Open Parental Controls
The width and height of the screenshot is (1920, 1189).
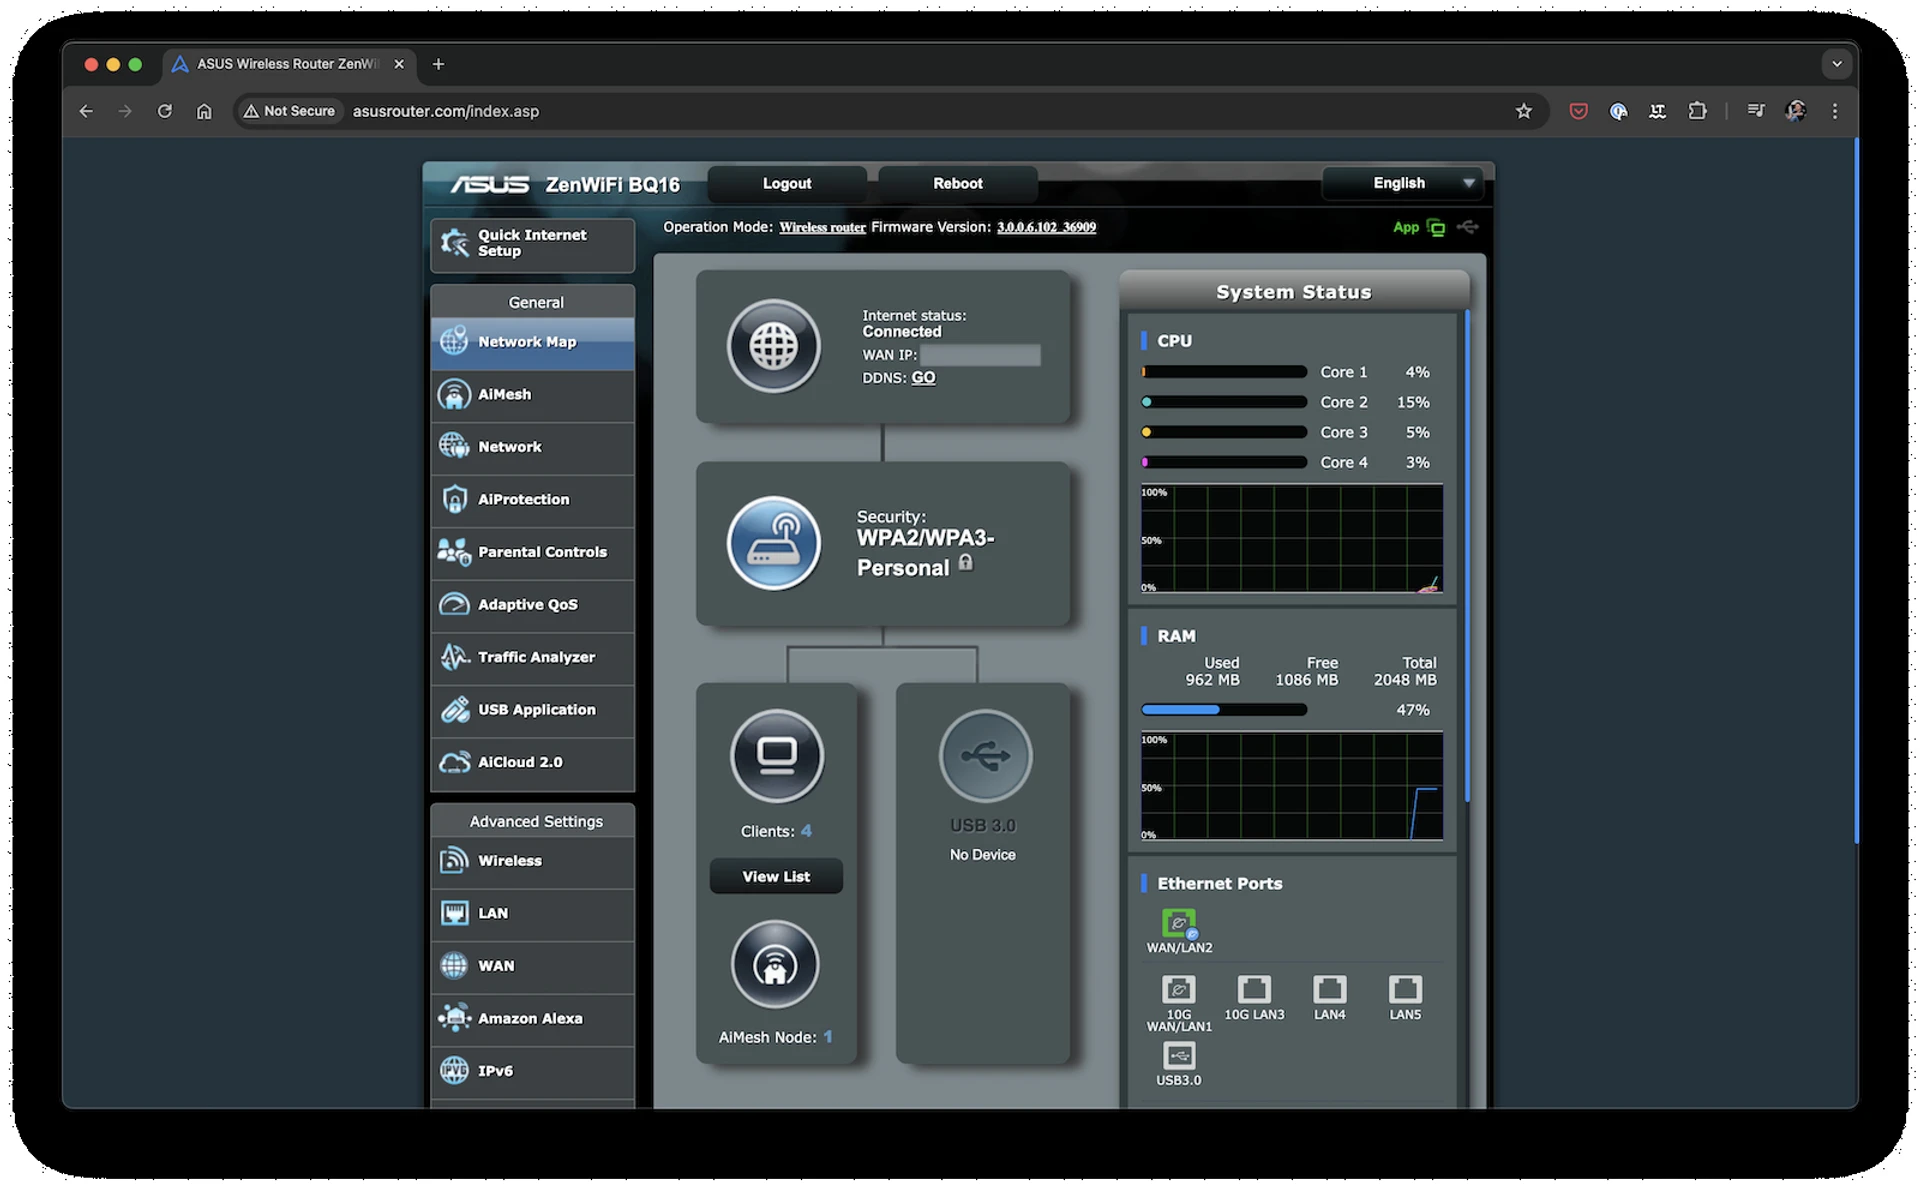click(x=532, y=552)
